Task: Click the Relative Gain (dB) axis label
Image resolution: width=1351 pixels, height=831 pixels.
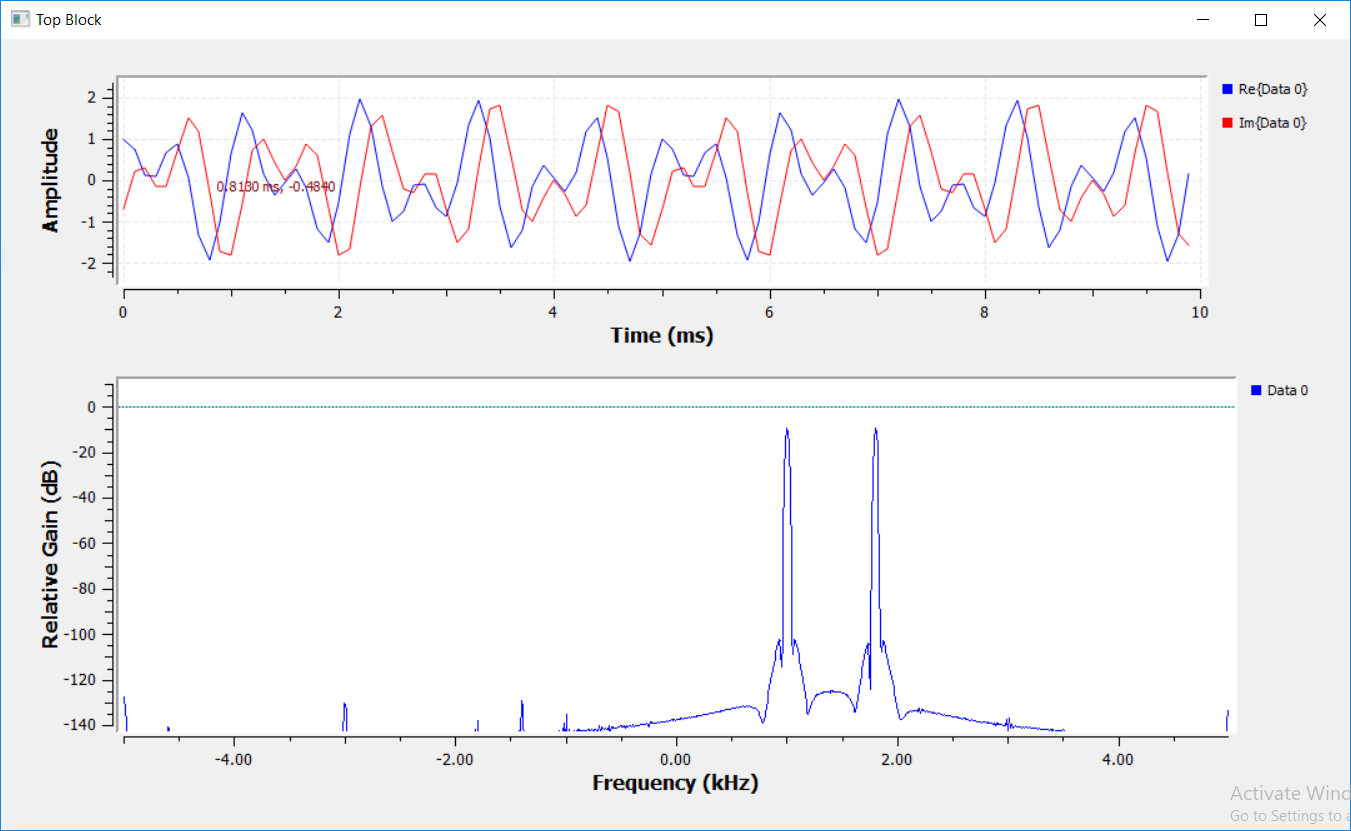Action: 51,554
